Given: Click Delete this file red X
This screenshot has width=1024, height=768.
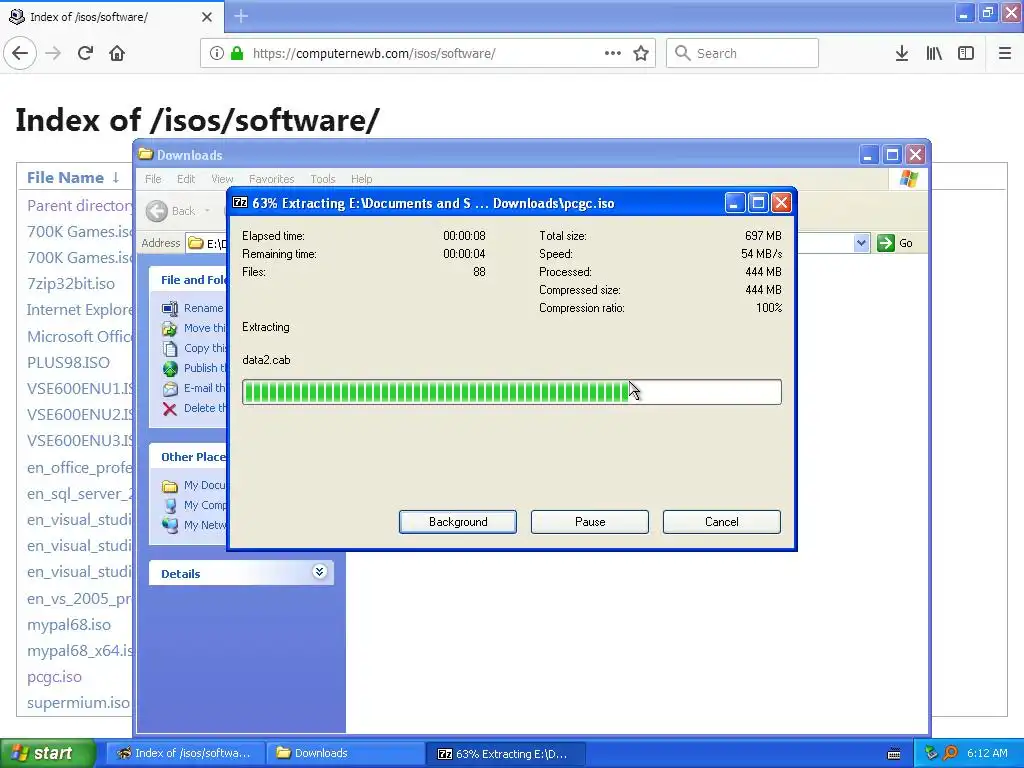Looking at the screenshot, I should (170, 409).
